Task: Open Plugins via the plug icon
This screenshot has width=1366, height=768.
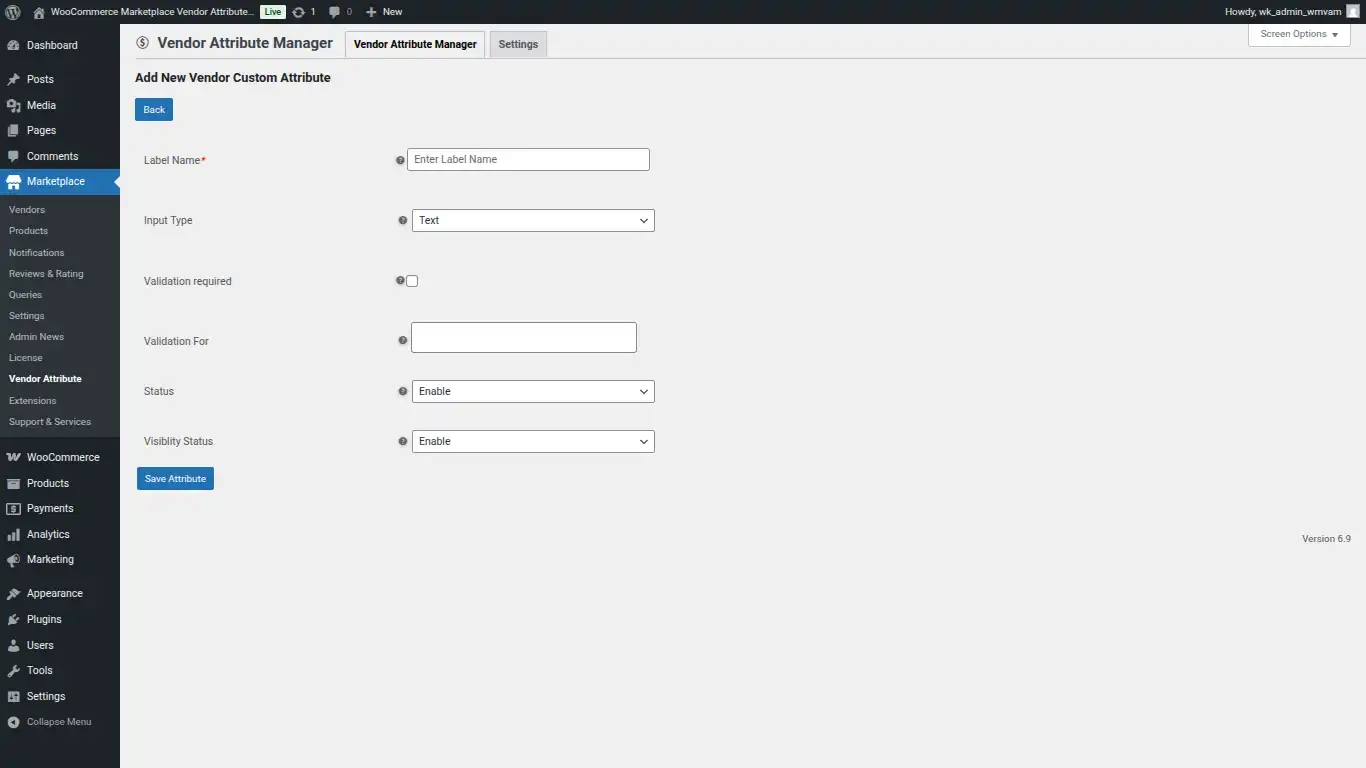Action: (14, 619)
